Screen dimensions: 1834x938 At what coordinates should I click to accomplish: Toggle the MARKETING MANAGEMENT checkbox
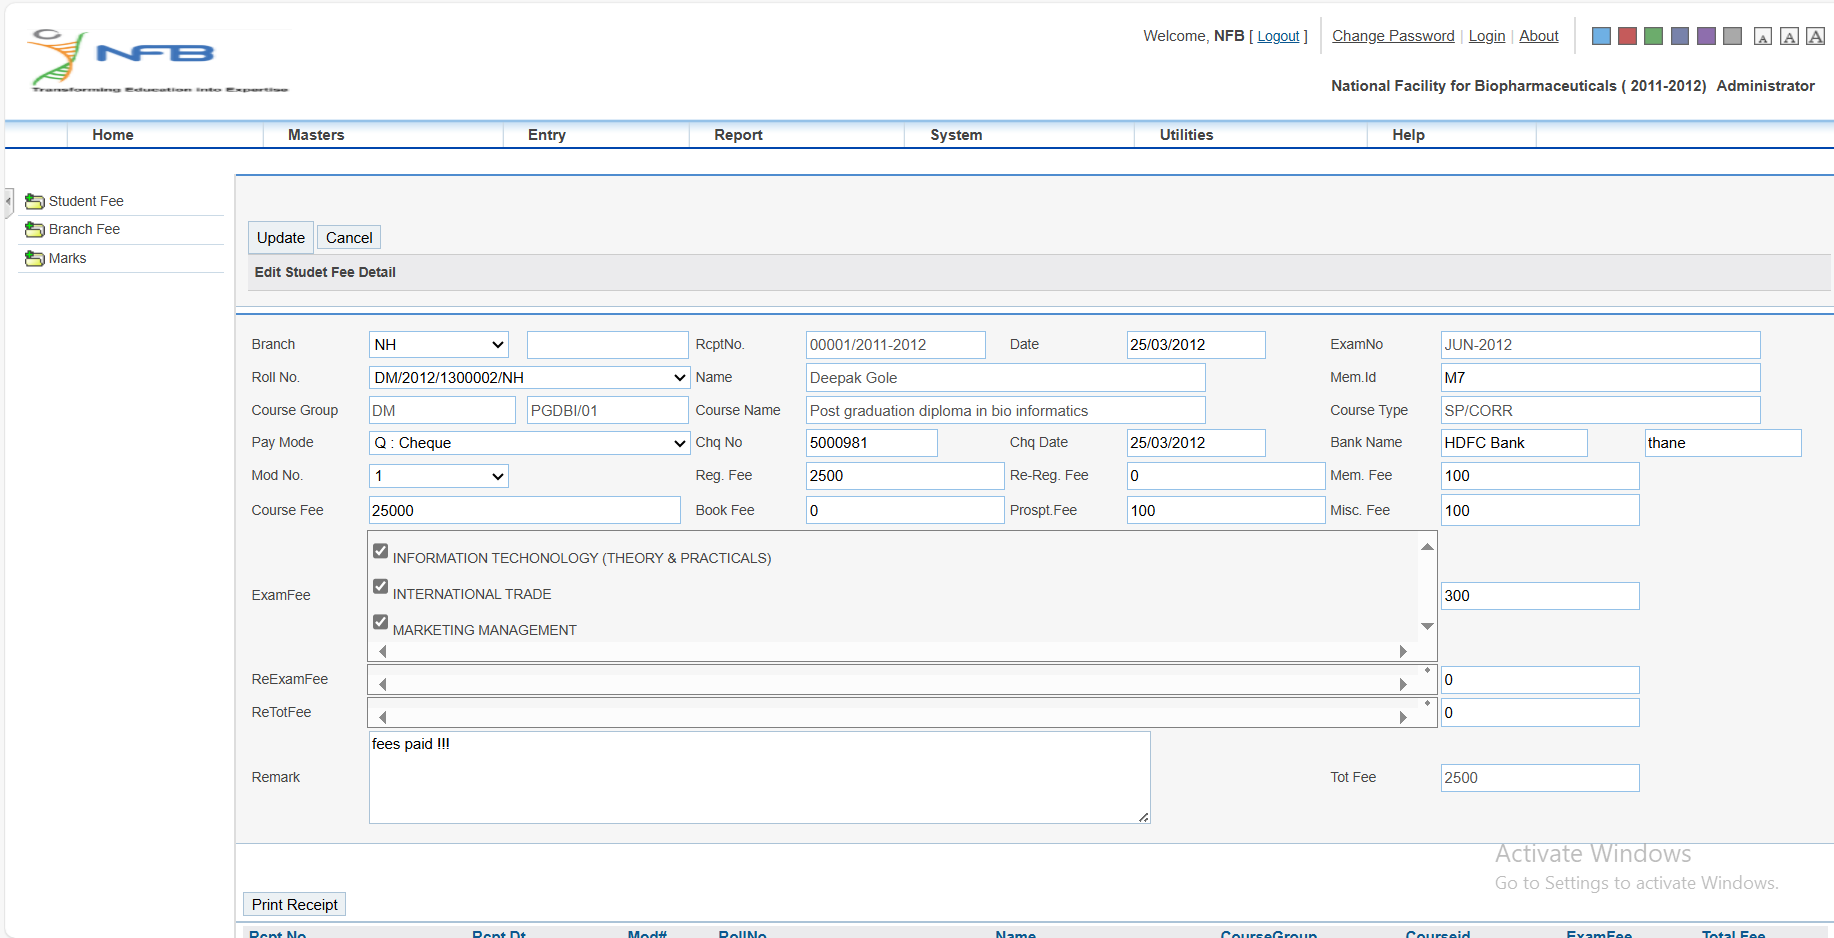(380, 622)
